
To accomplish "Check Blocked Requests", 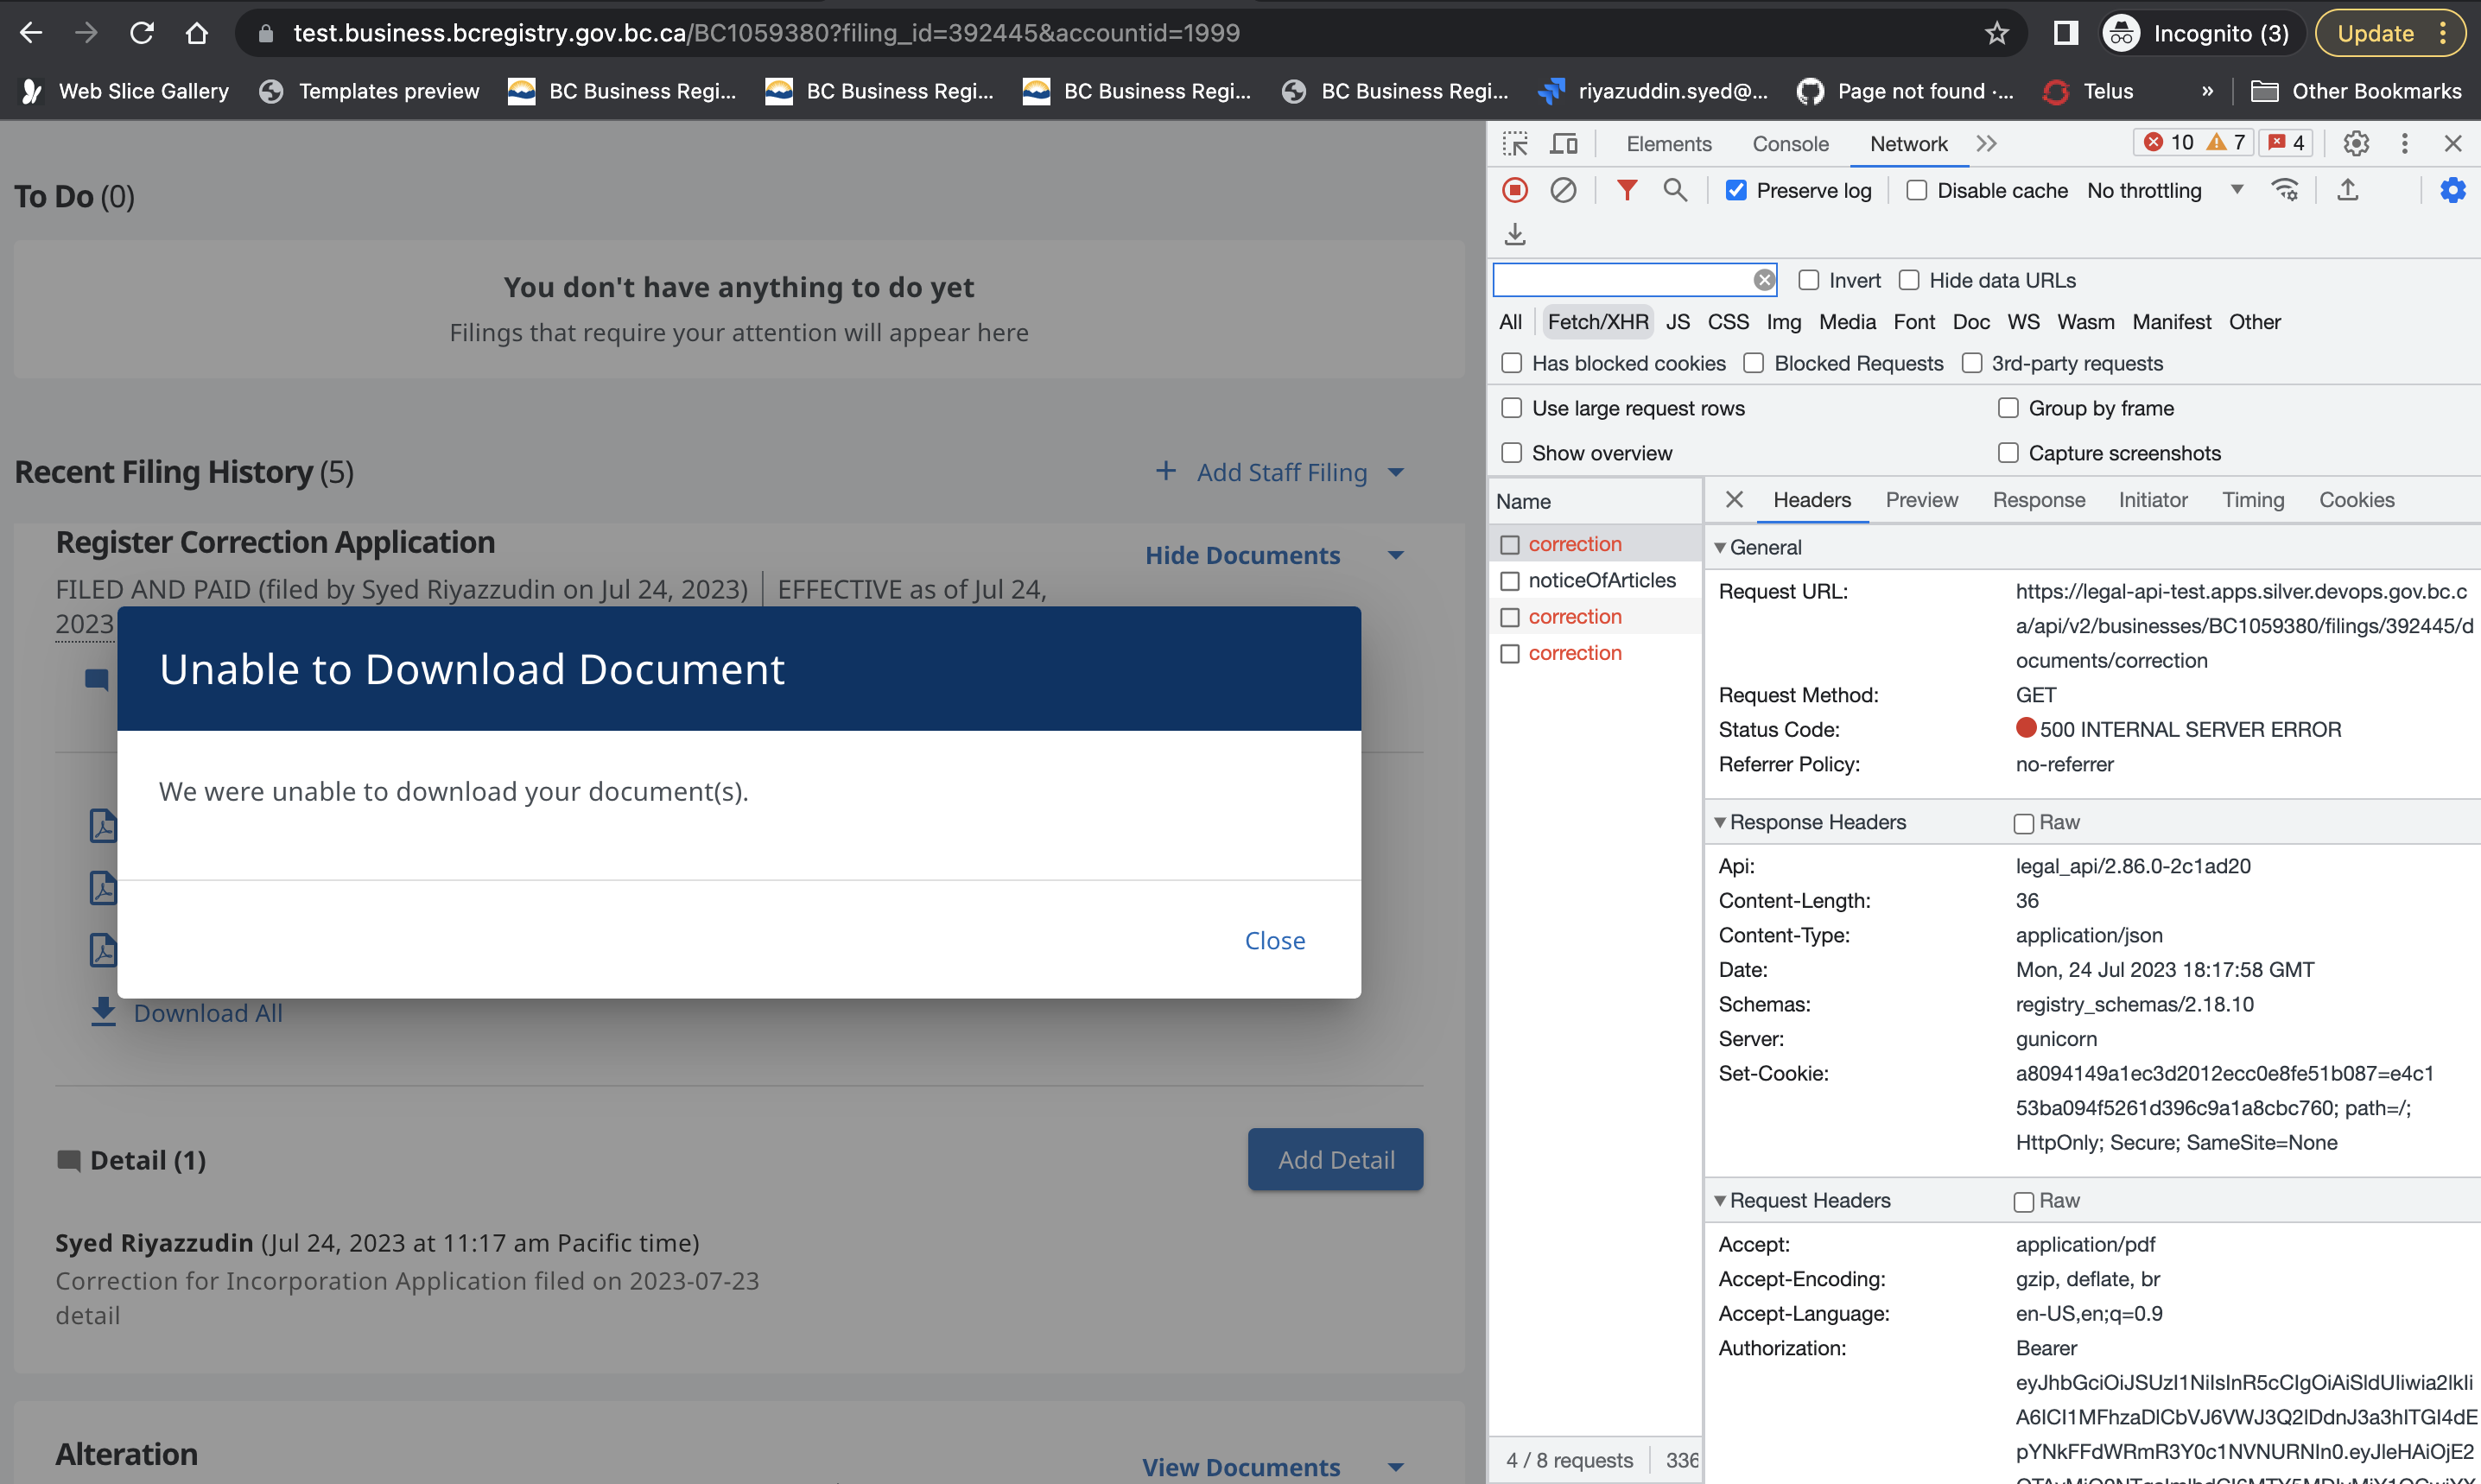I will pyautogui.click(x=1753, y=363).
